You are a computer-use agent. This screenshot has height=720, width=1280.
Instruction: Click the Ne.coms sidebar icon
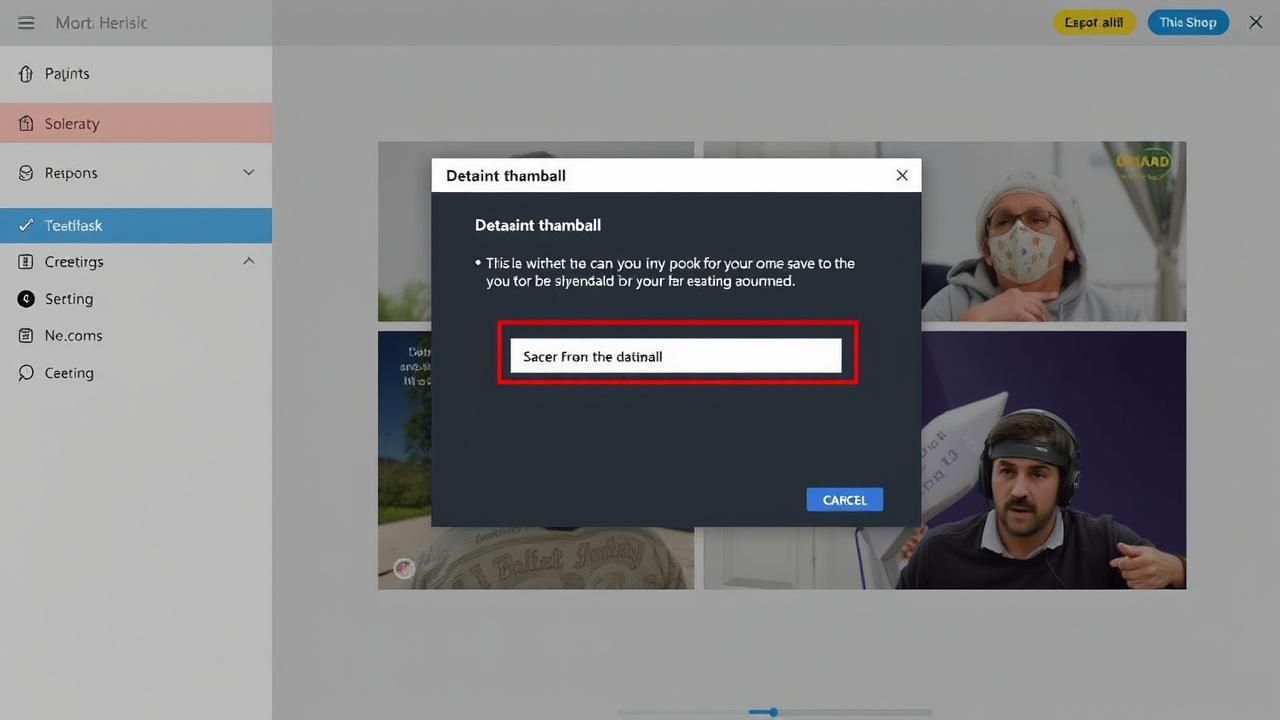26,336
